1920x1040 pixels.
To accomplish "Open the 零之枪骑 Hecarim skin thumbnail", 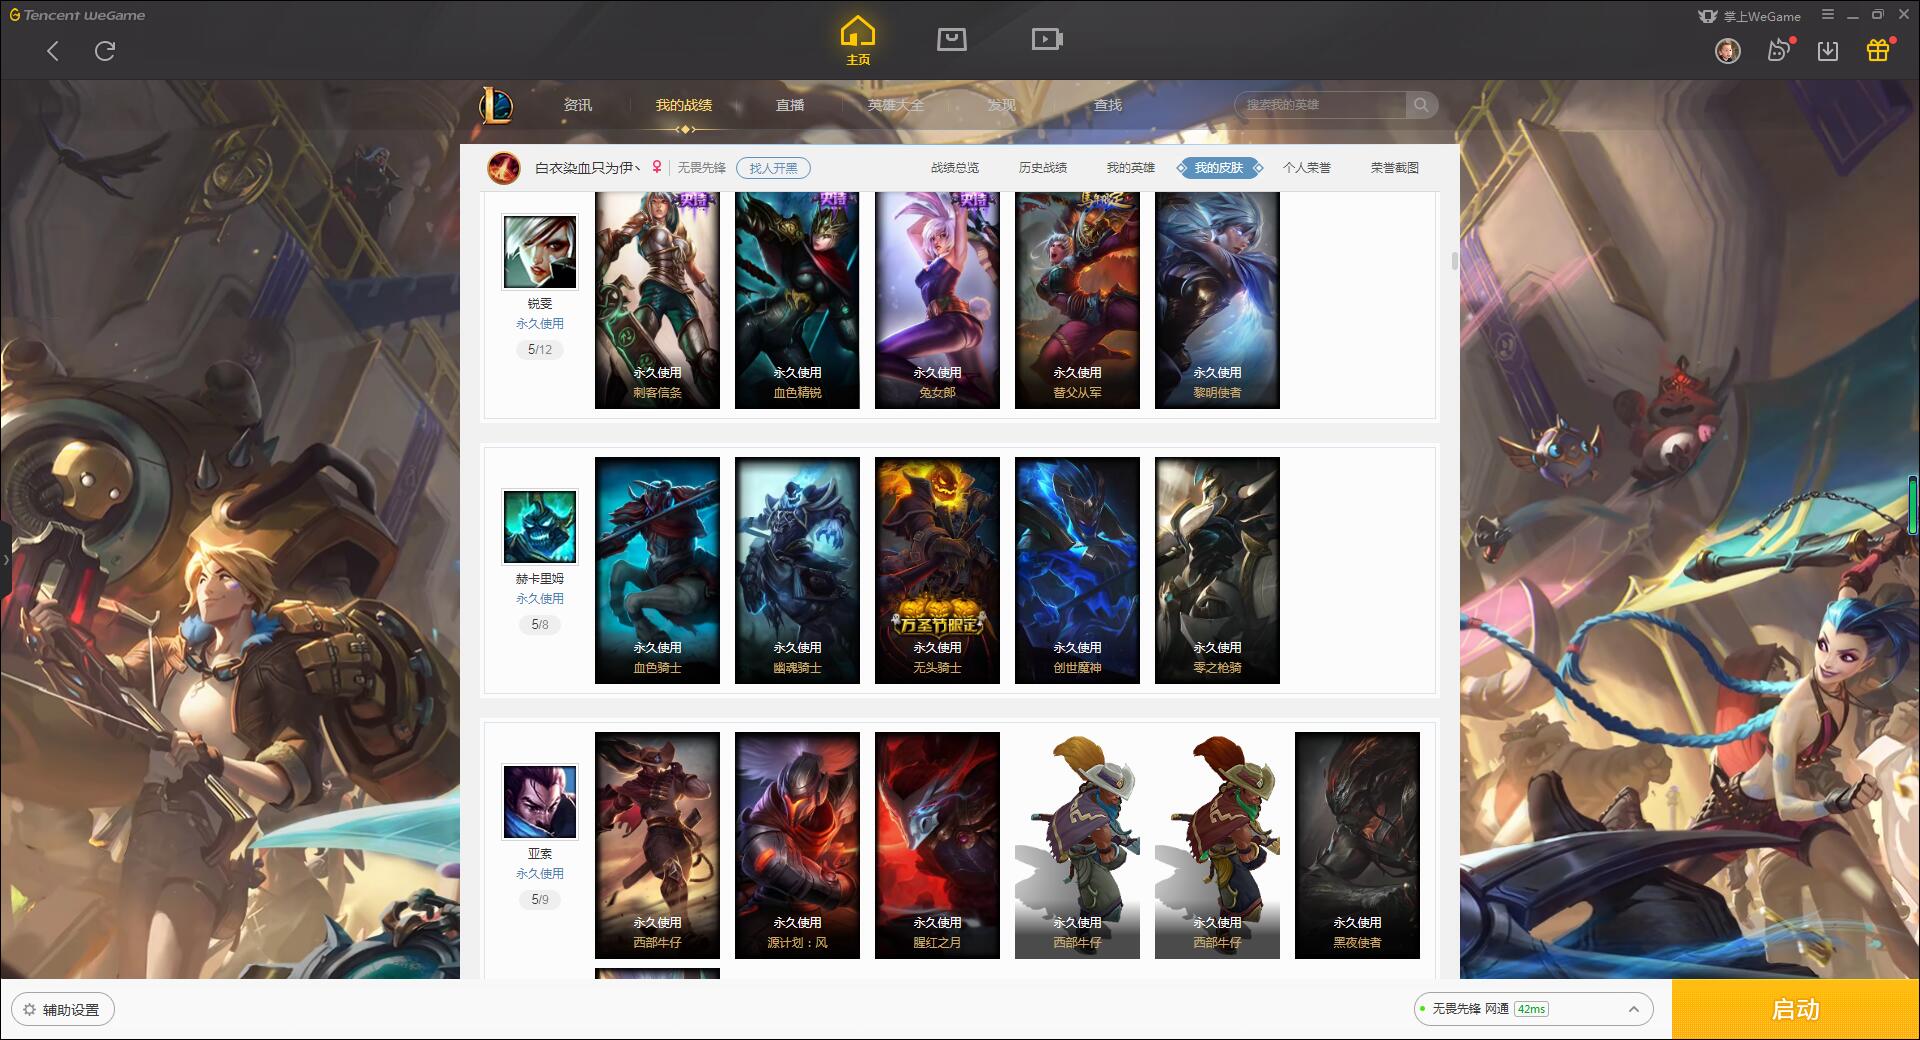I will pyautogui.click(x=1217, y=570).
